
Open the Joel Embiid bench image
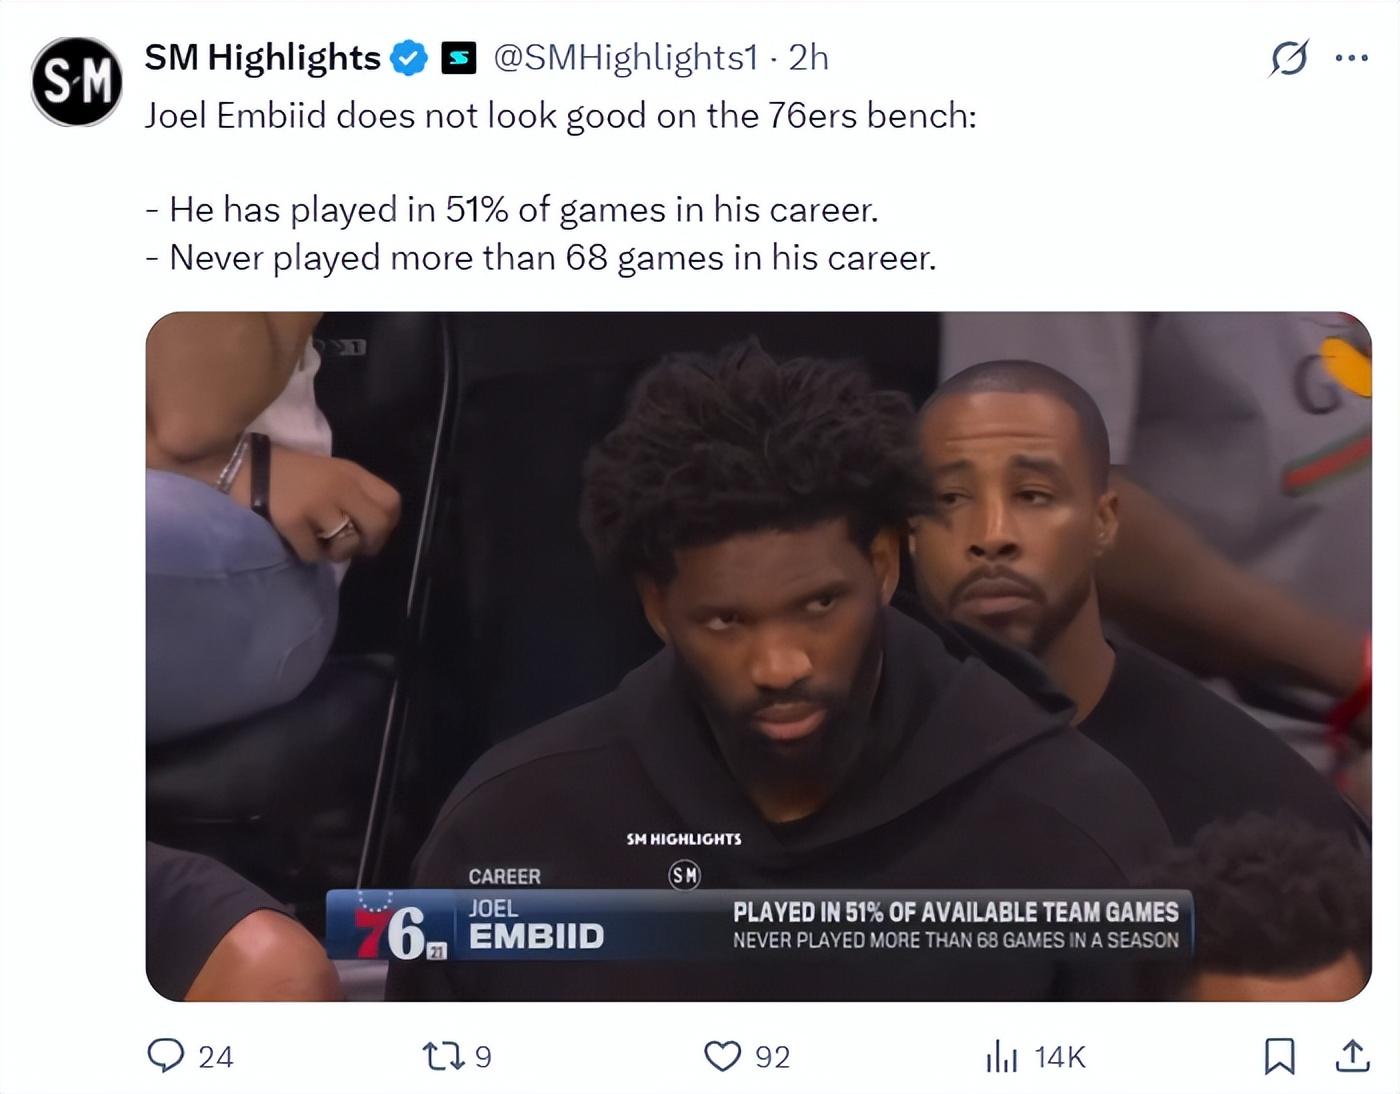758,655
